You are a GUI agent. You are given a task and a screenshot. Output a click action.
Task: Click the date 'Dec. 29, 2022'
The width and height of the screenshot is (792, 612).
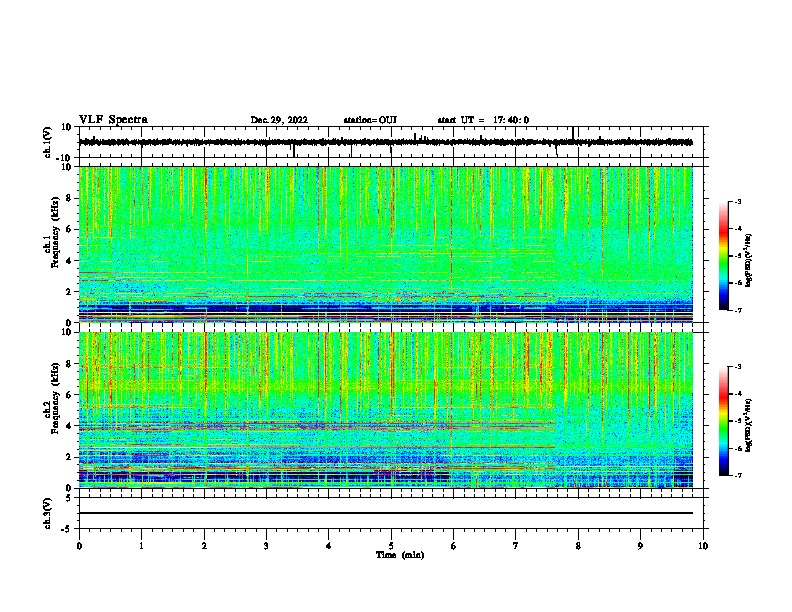(279, 120)
